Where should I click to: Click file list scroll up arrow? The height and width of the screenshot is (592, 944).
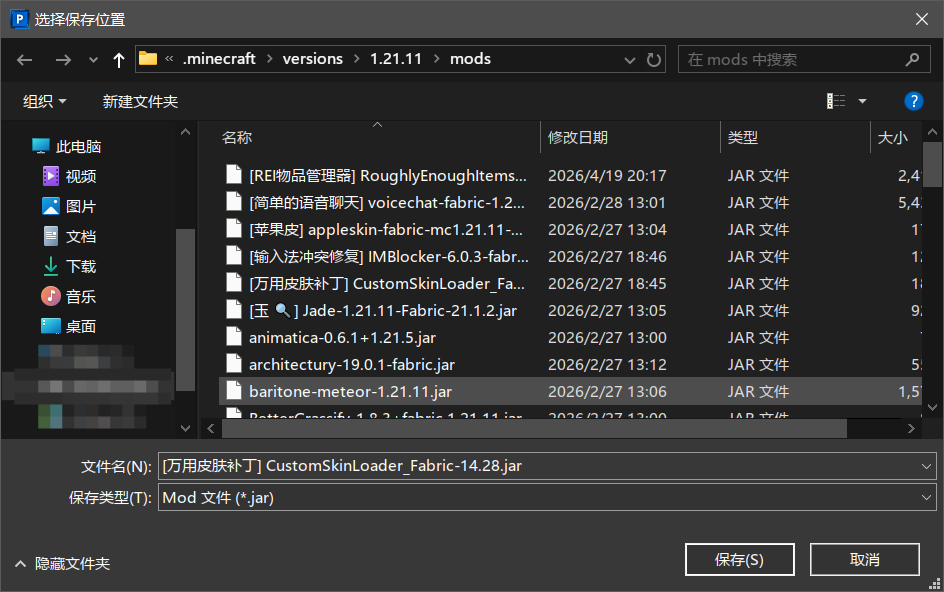tap(932, 131)
